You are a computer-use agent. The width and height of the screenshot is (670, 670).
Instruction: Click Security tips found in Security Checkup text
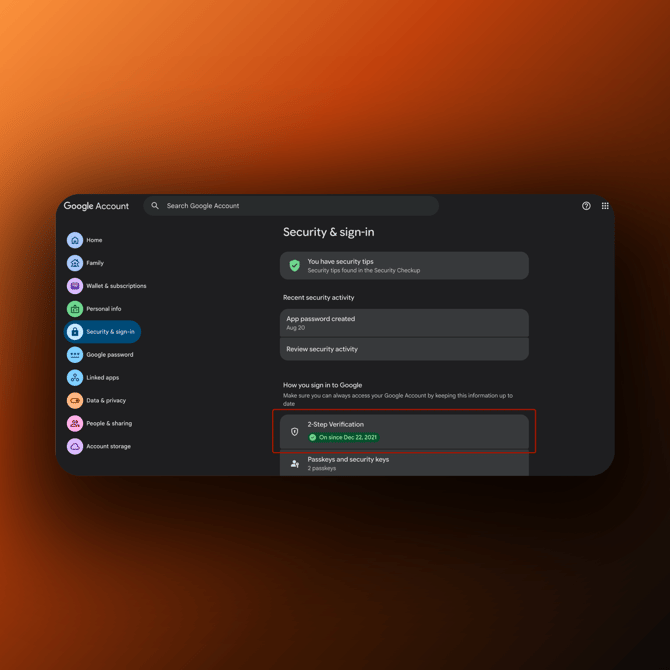364,270
